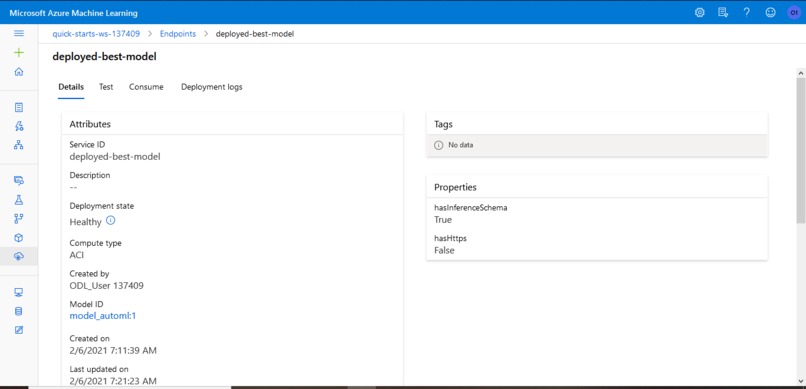806x389 pixels.
Task: Open help question mark icon
Action: coord(746,12)
